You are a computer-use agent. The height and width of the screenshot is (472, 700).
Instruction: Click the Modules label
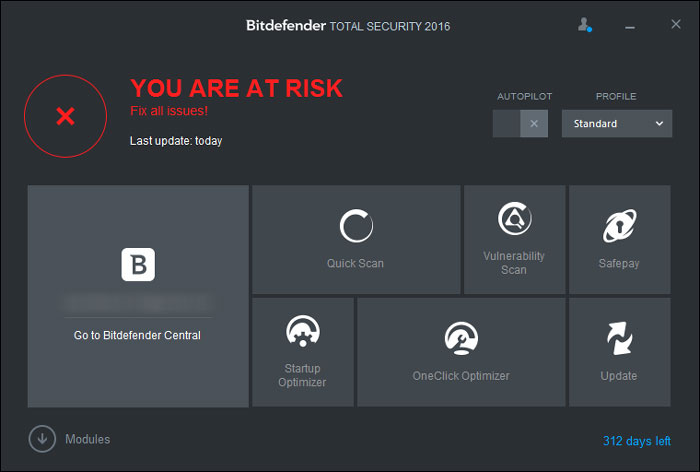click(88, 439)
